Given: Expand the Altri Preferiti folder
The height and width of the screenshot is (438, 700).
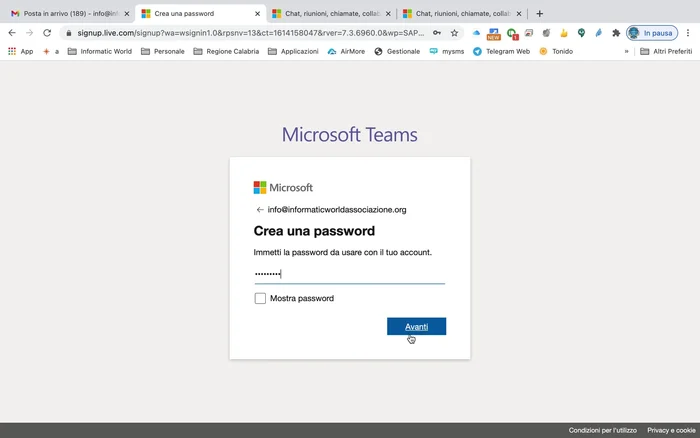Looking at the screenshot, I should pos(666,51).
